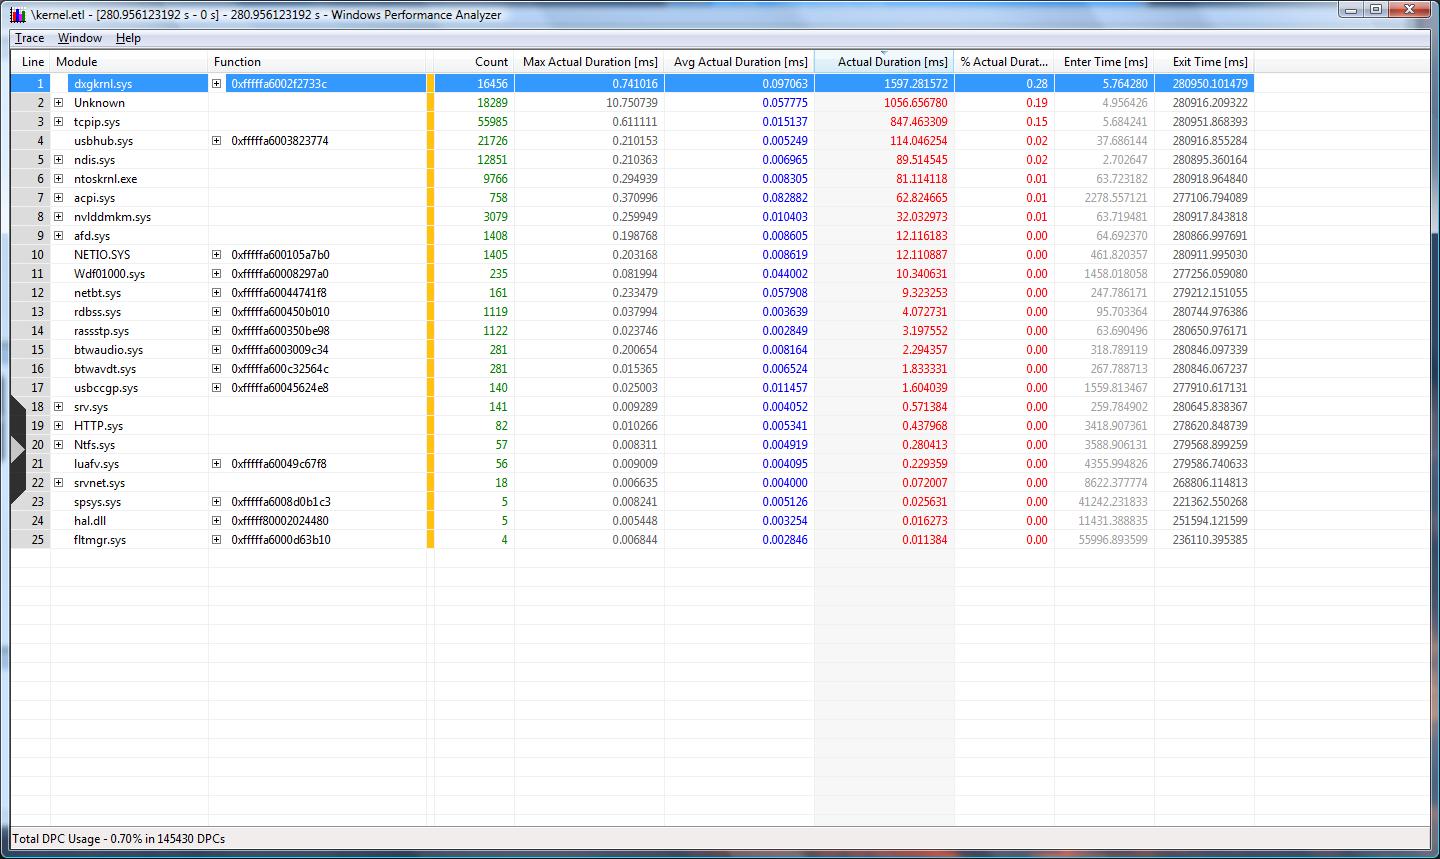Open the Help menu
This screenshot has width=1440, height=859.
tap(128, 38)
